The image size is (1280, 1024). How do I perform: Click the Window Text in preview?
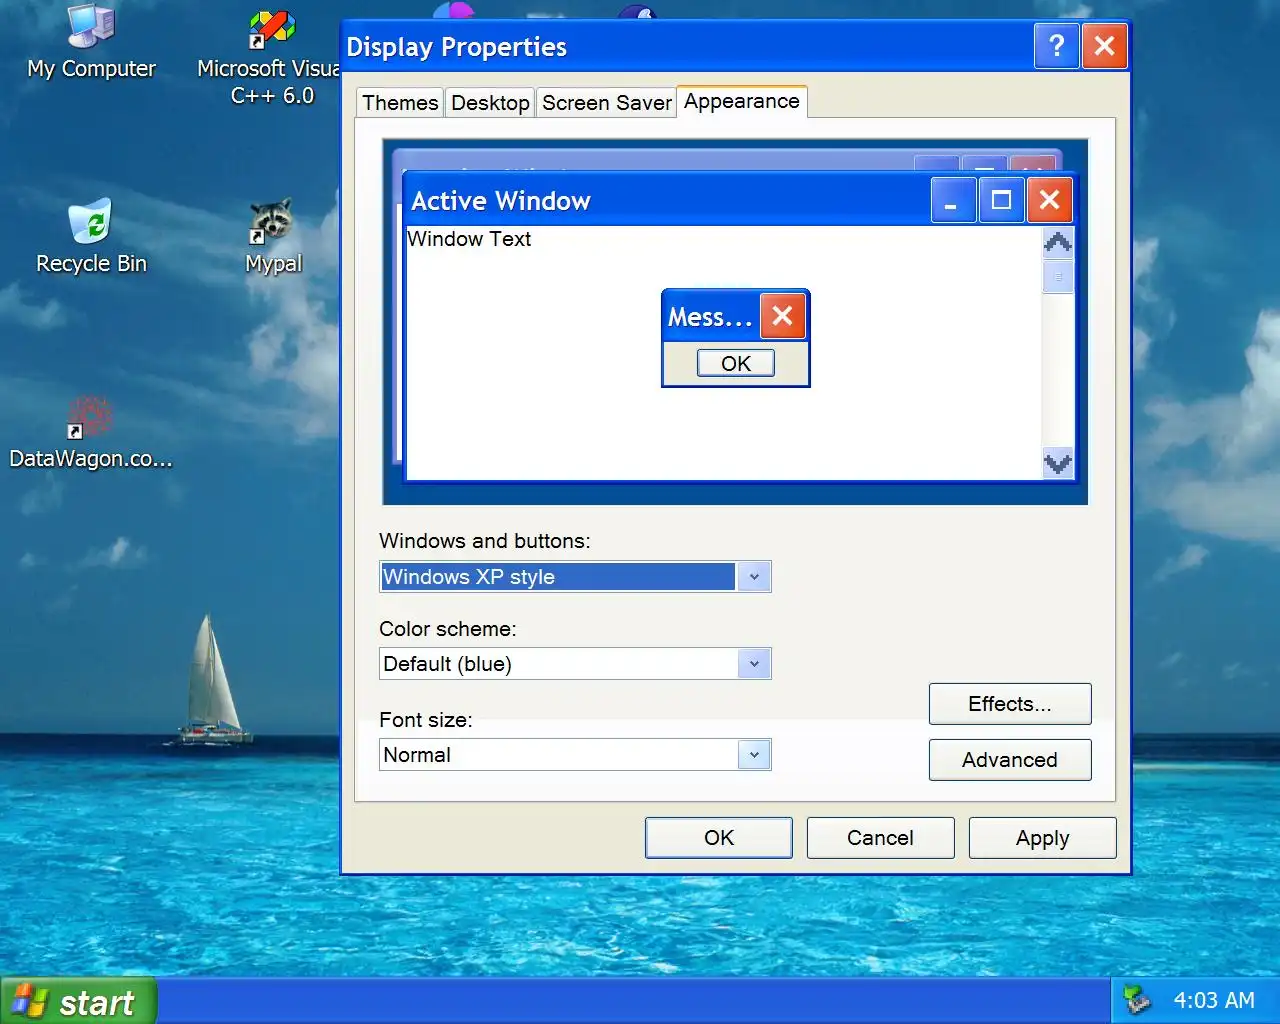(469, 239)
